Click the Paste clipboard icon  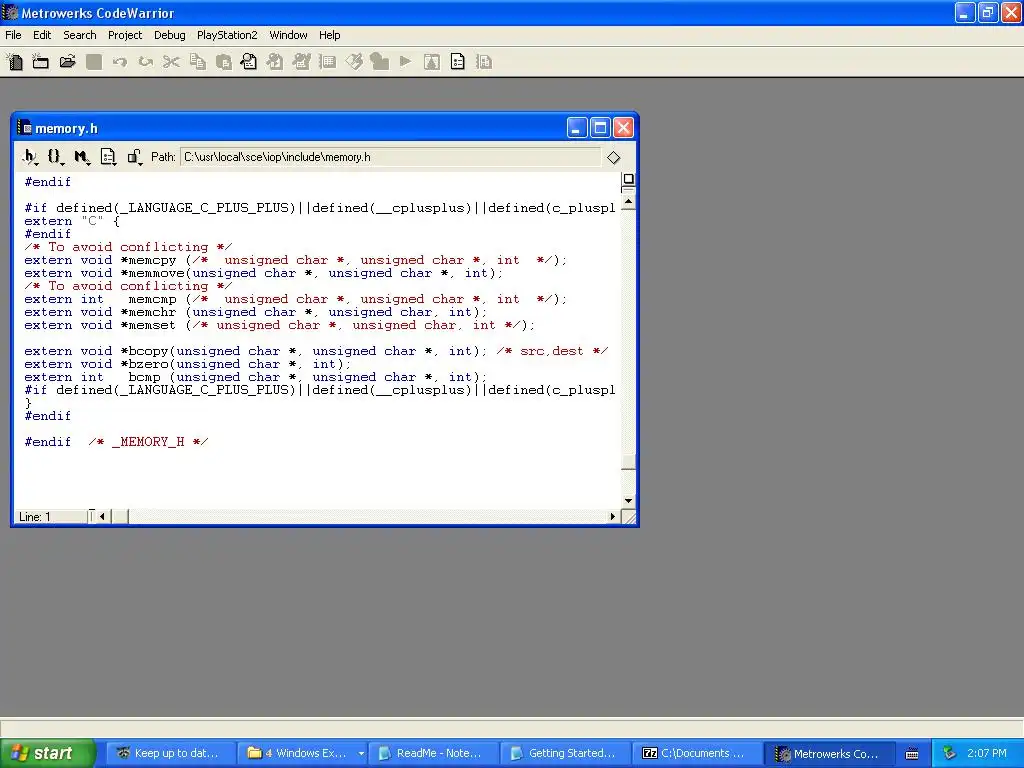click(x=223, y=62)
